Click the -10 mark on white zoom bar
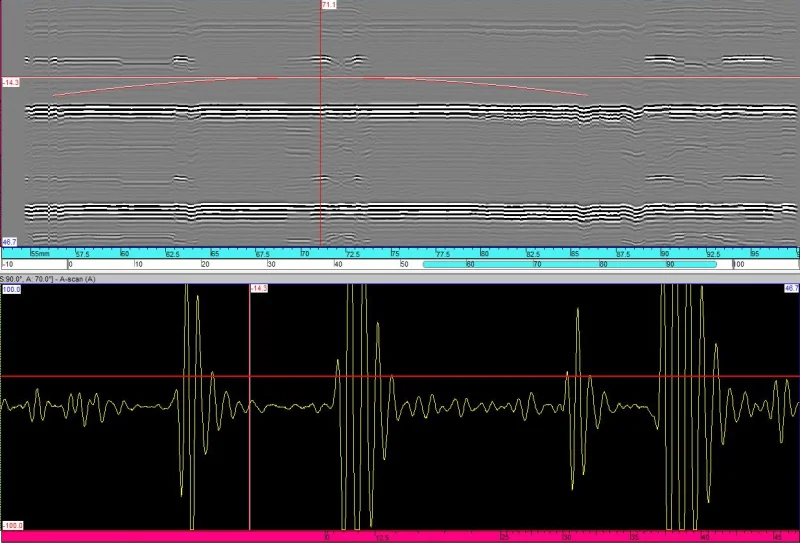The image size is (800, 543). (x=8, y=264)
